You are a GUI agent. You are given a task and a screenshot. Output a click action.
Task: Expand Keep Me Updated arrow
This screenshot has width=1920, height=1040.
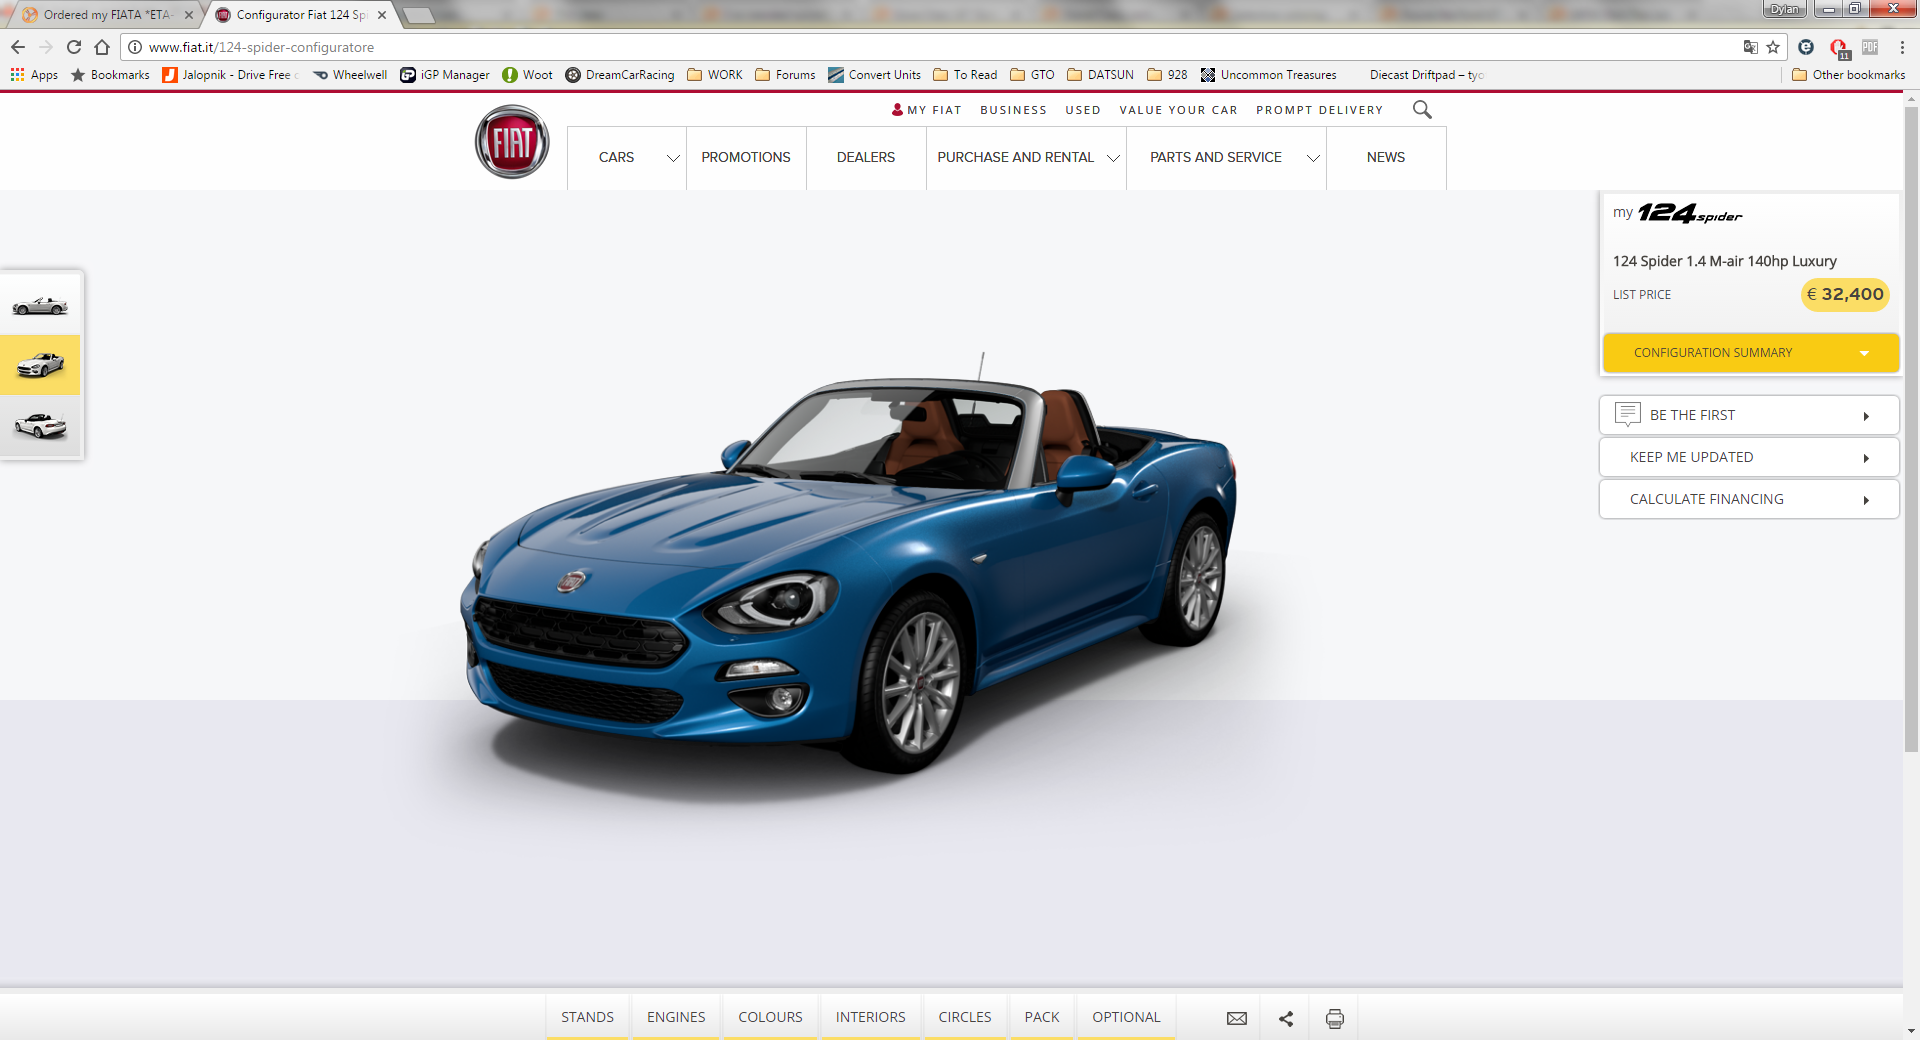pos(1866,458)
